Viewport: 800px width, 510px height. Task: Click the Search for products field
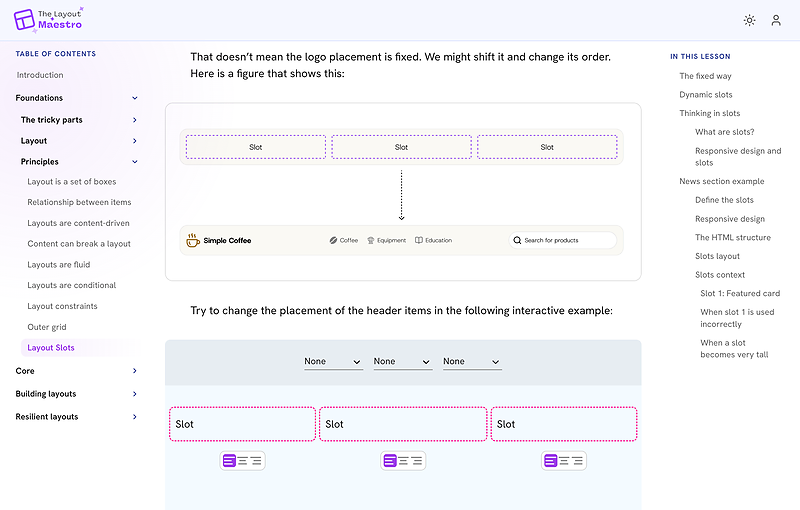tap(563, 240)
